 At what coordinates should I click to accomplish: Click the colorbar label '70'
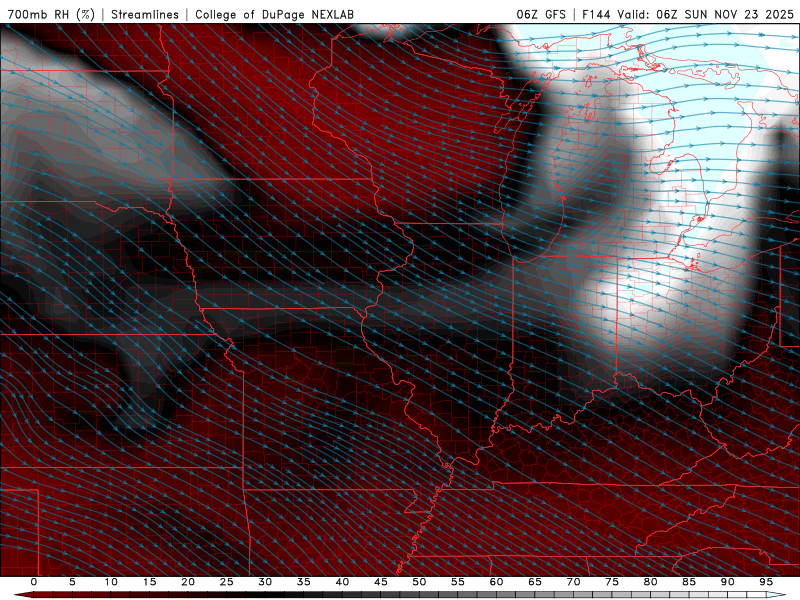pyautogui.click(x=573, y=582)
